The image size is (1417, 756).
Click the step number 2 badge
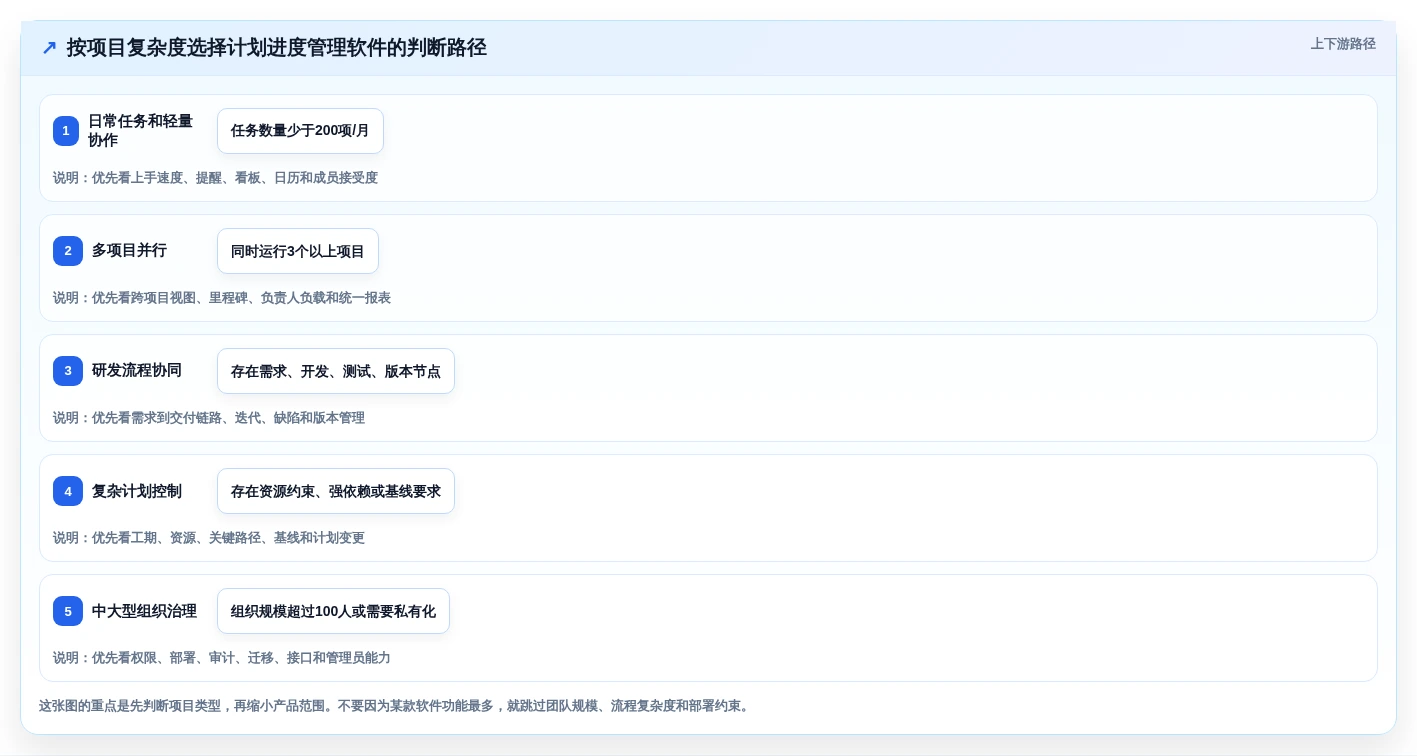[x=68, y=251]
